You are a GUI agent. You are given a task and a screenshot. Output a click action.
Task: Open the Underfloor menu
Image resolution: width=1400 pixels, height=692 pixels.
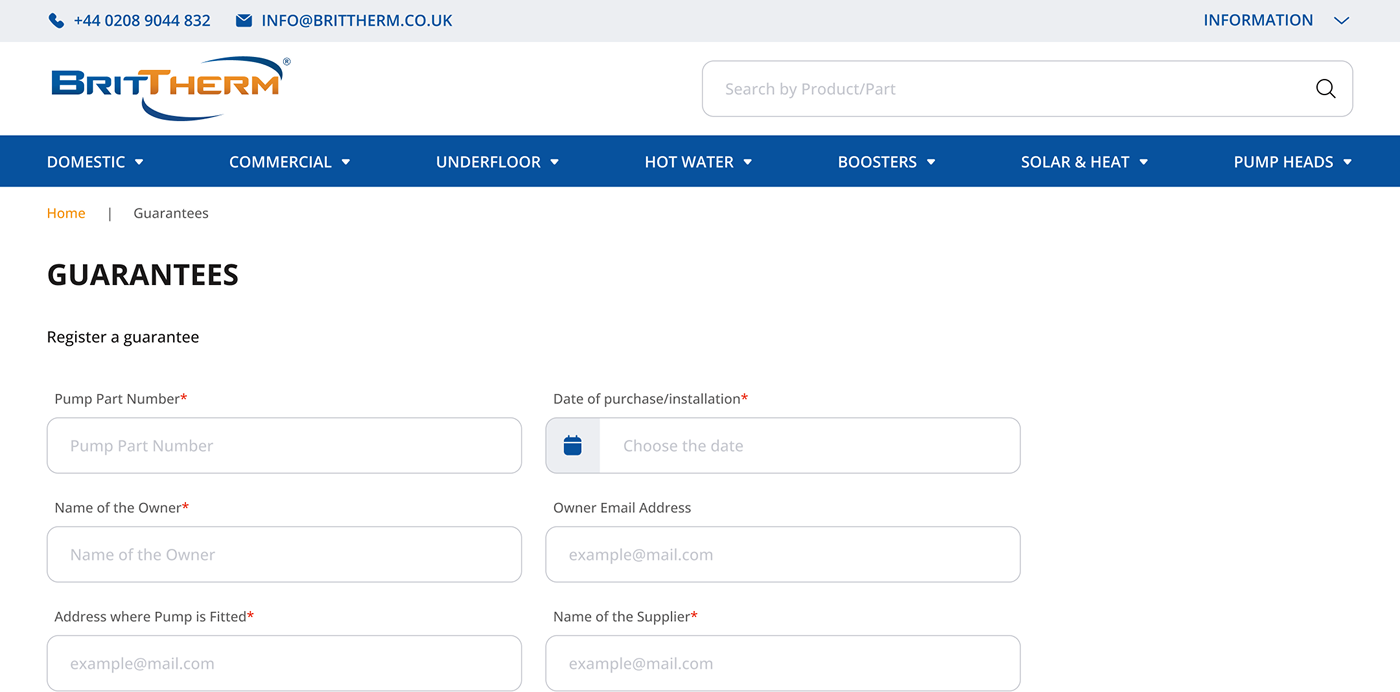coord(497,162)
